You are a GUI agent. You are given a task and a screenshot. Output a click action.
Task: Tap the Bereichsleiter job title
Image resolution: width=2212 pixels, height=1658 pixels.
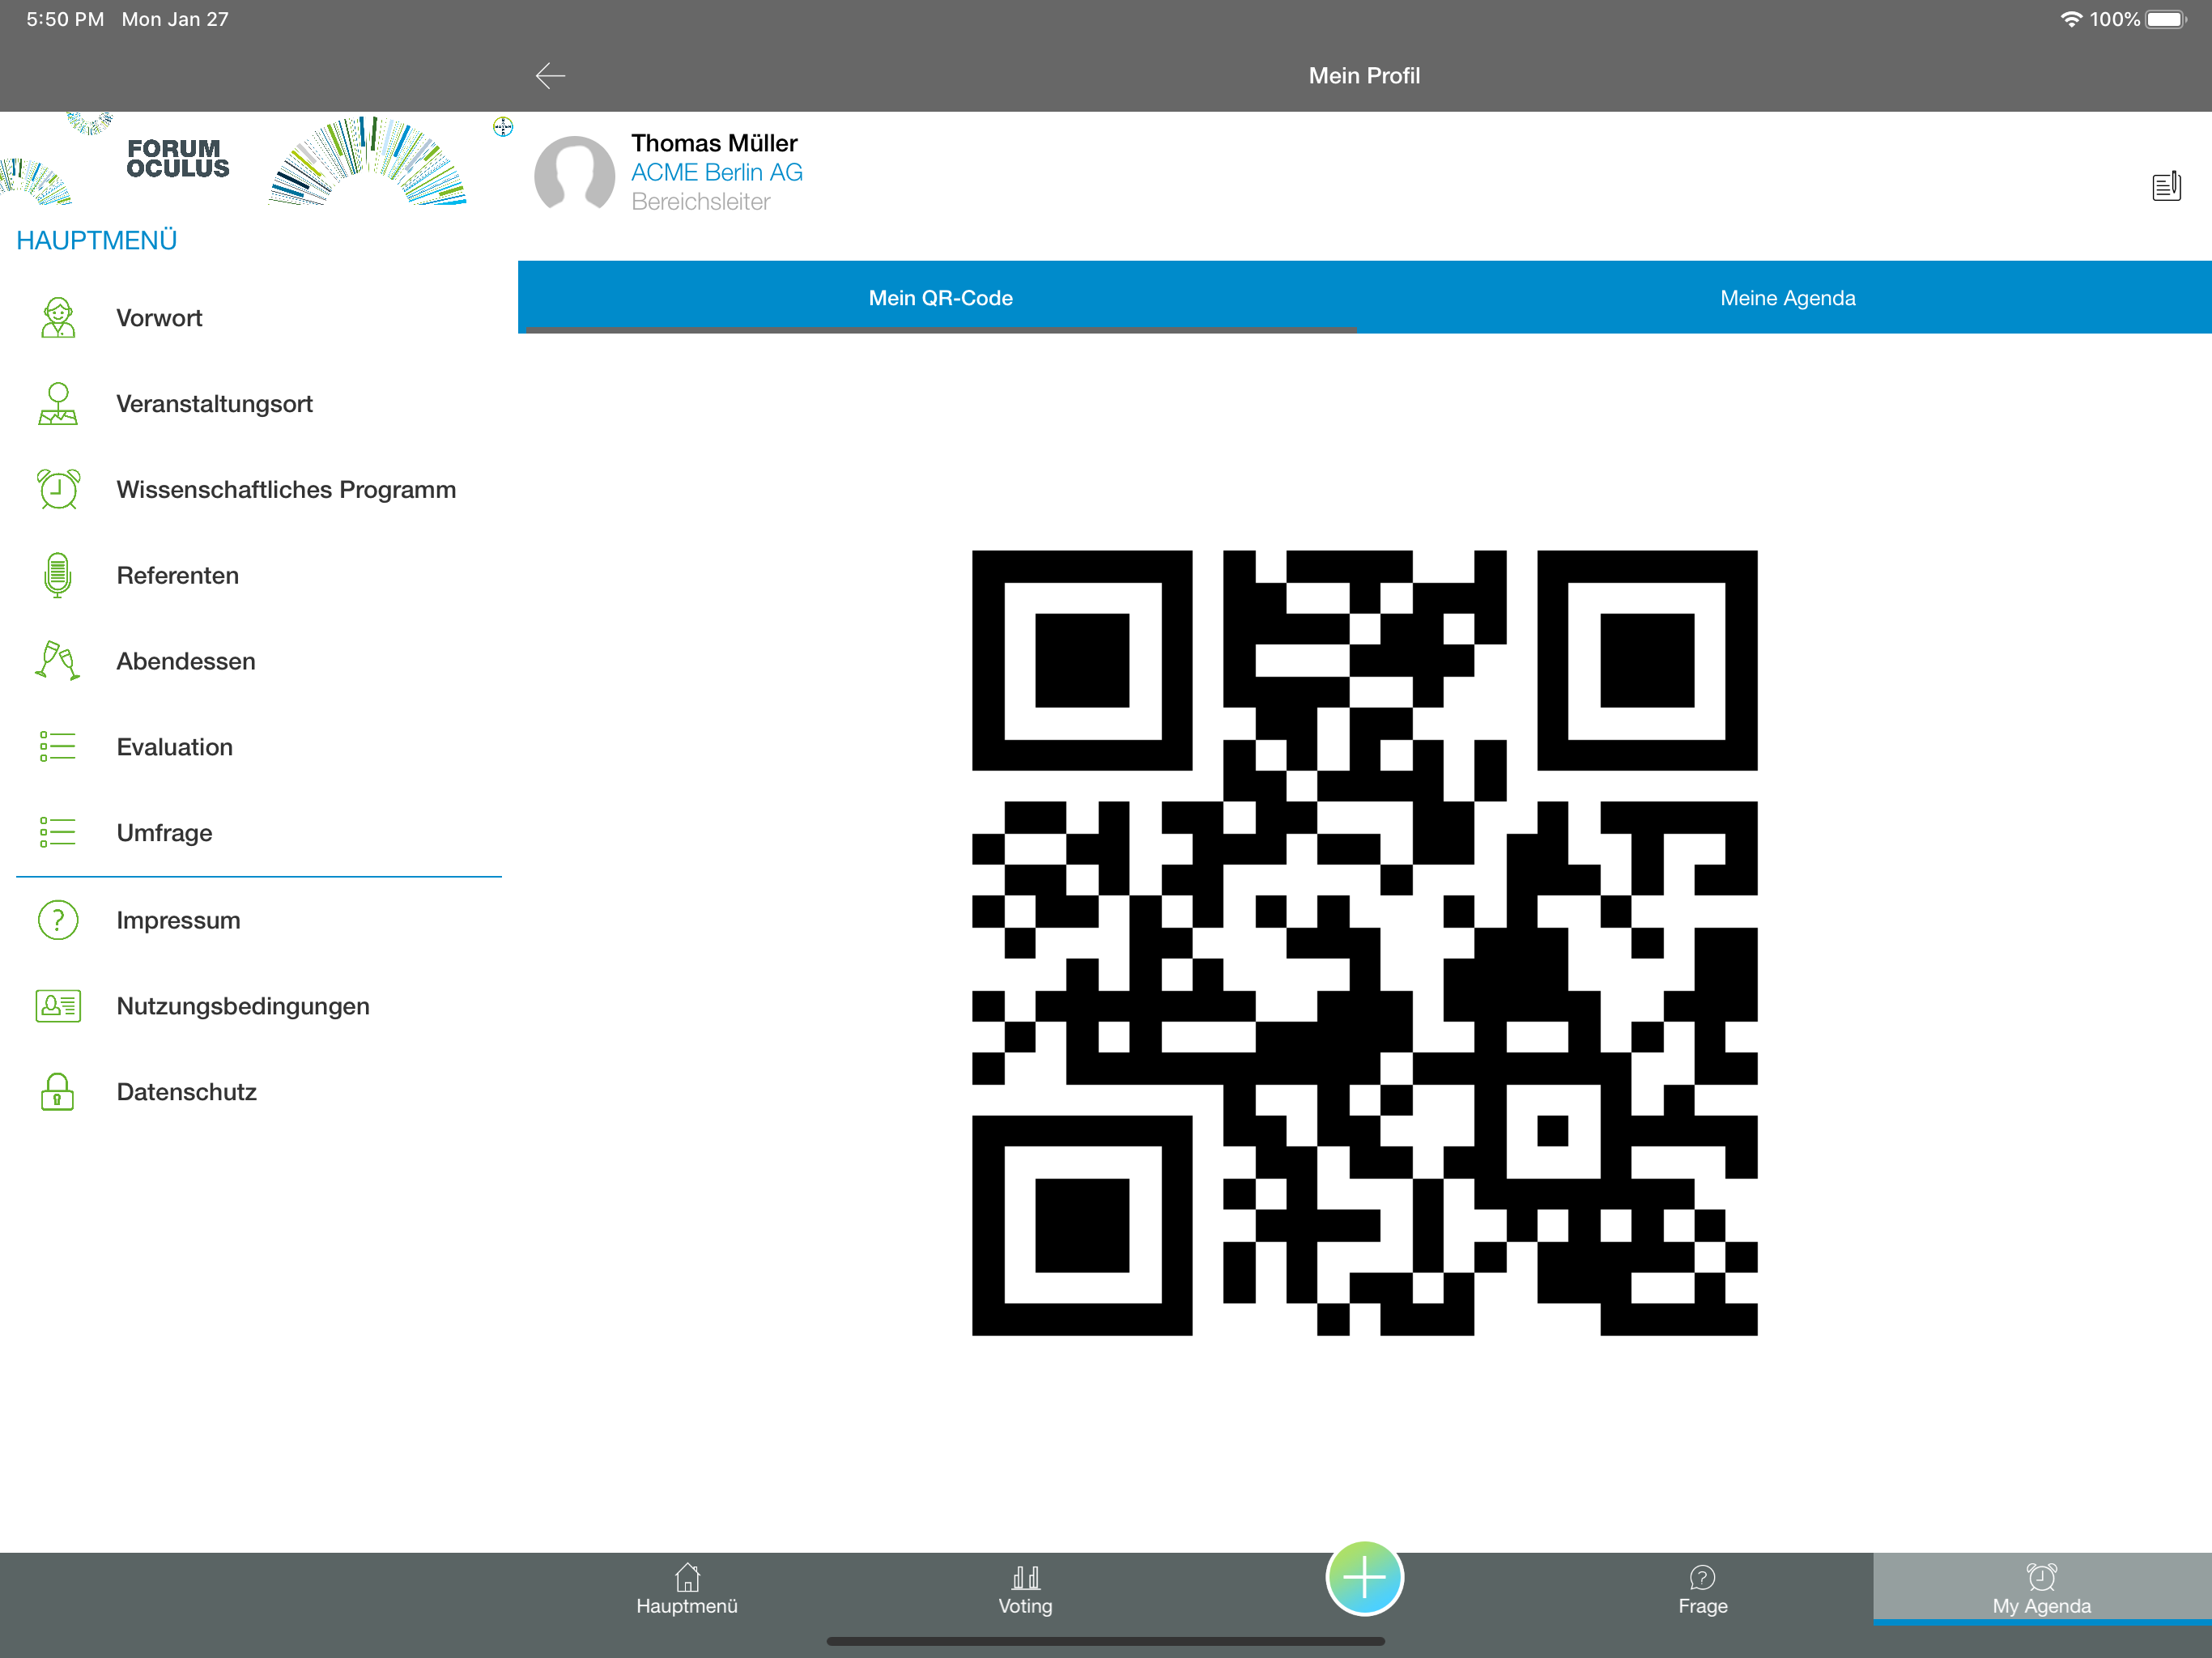pos(700,202)
